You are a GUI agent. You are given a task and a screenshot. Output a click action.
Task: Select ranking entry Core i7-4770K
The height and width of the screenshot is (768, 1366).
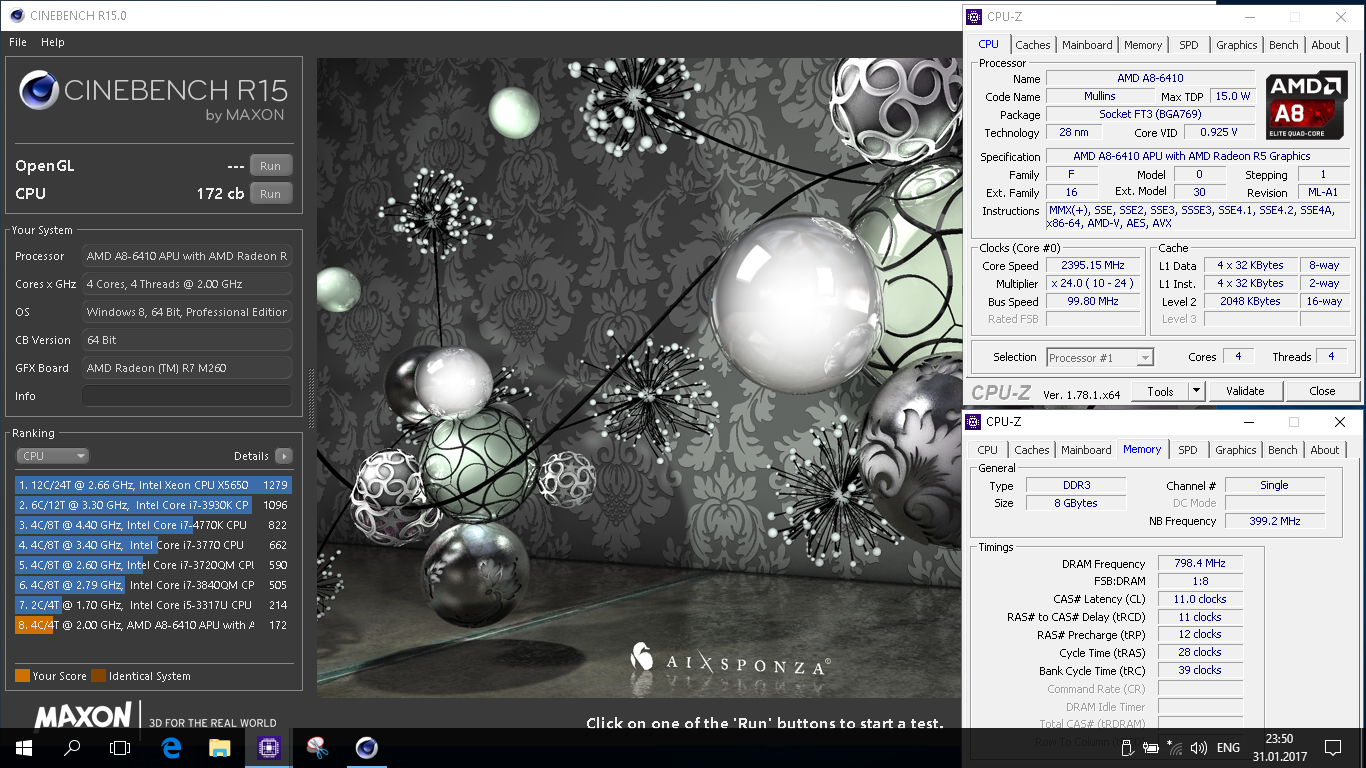154,525
